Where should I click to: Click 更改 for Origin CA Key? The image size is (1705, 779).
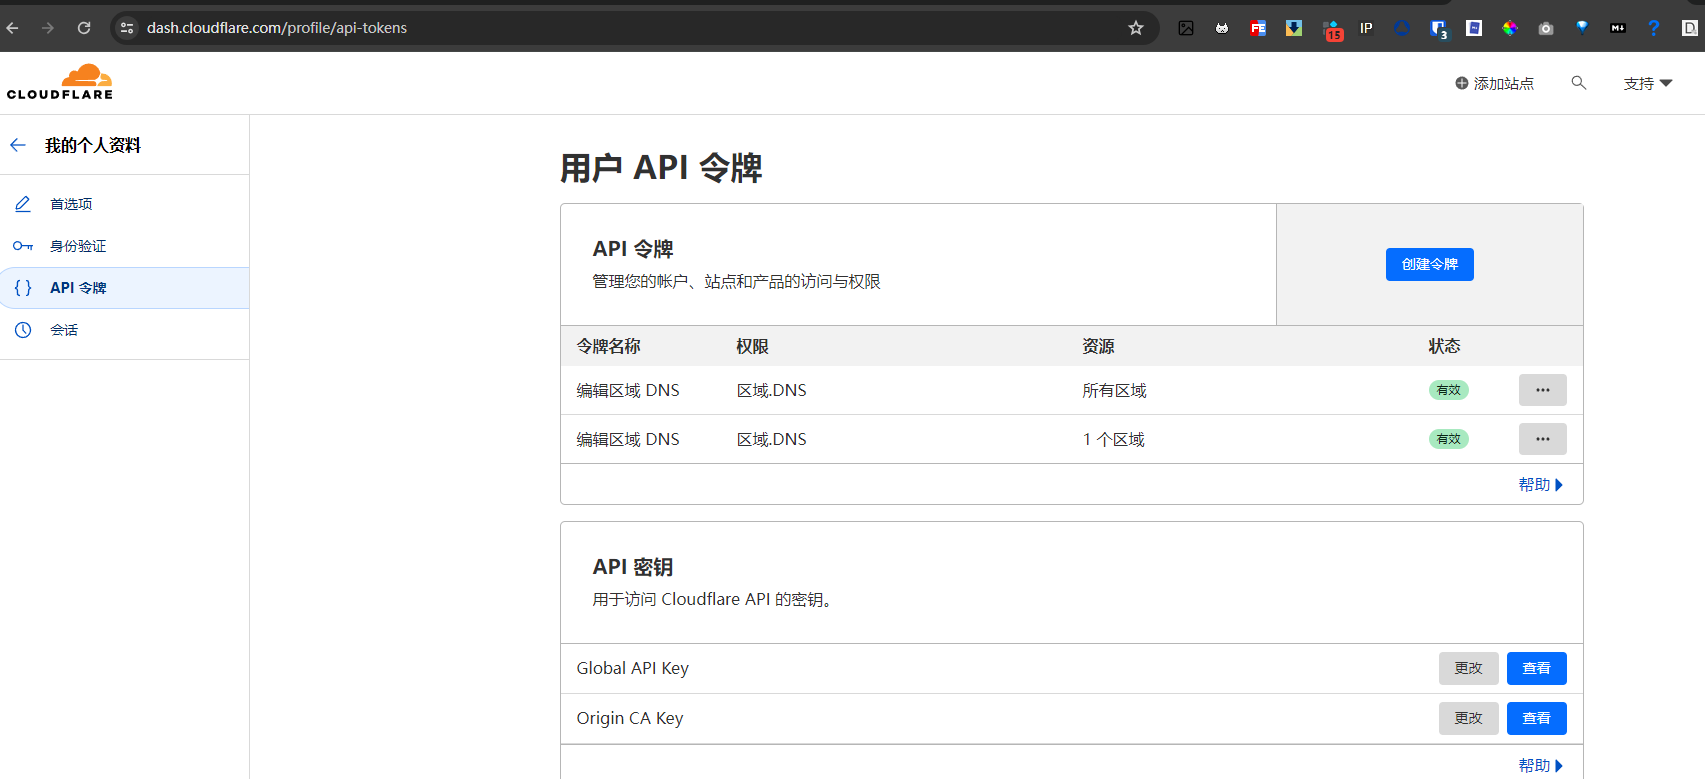click(1468, 718)
